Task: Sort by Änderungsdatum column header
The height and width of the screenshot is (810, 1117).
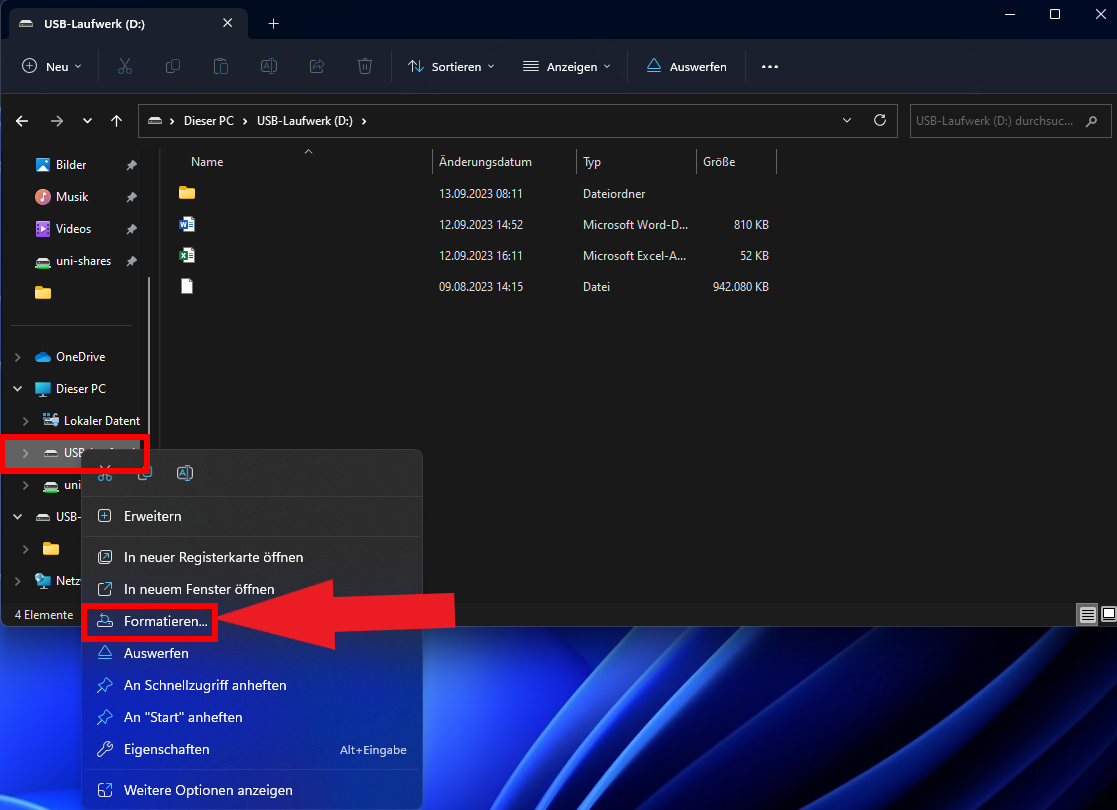Action: [485, 162]
